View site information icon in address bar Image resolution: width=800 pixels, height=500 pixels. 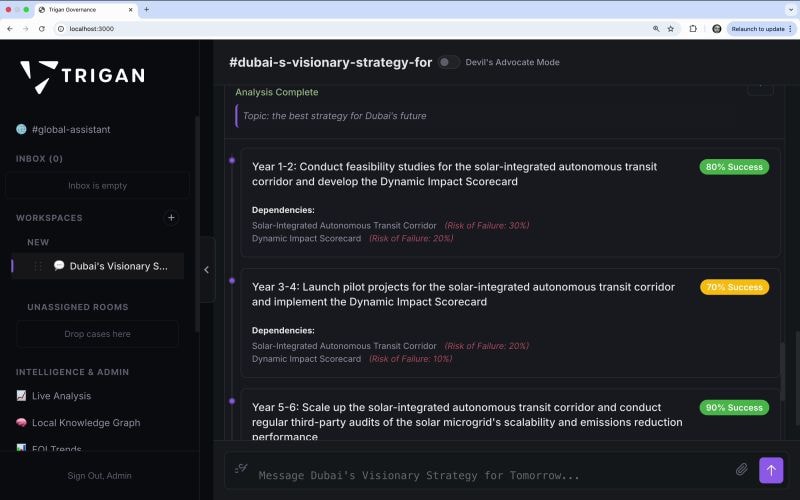(61, 29)
